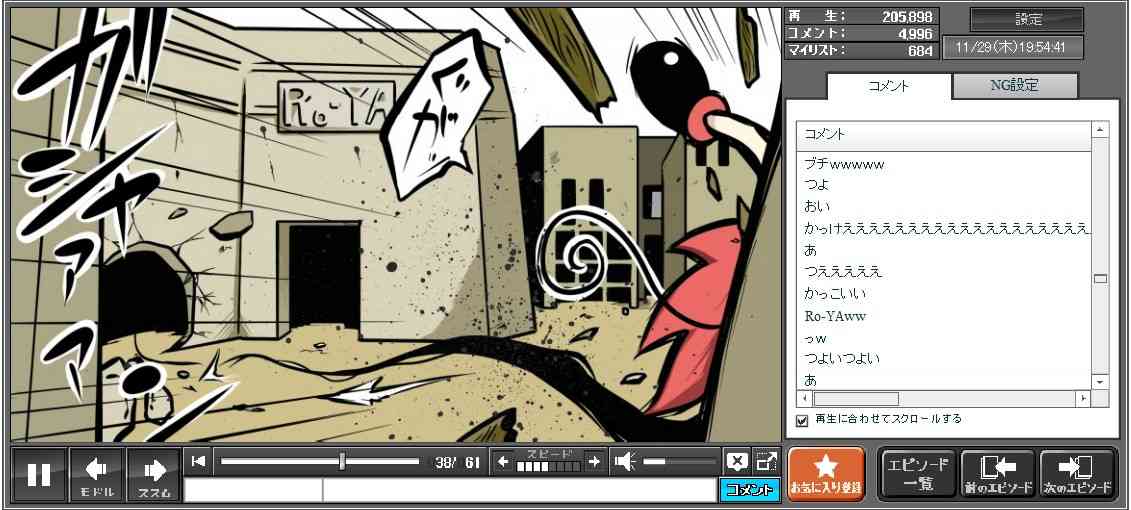Mute audio via the speaker icon
Screen dimensions: 1131x510
coord(625,461)
